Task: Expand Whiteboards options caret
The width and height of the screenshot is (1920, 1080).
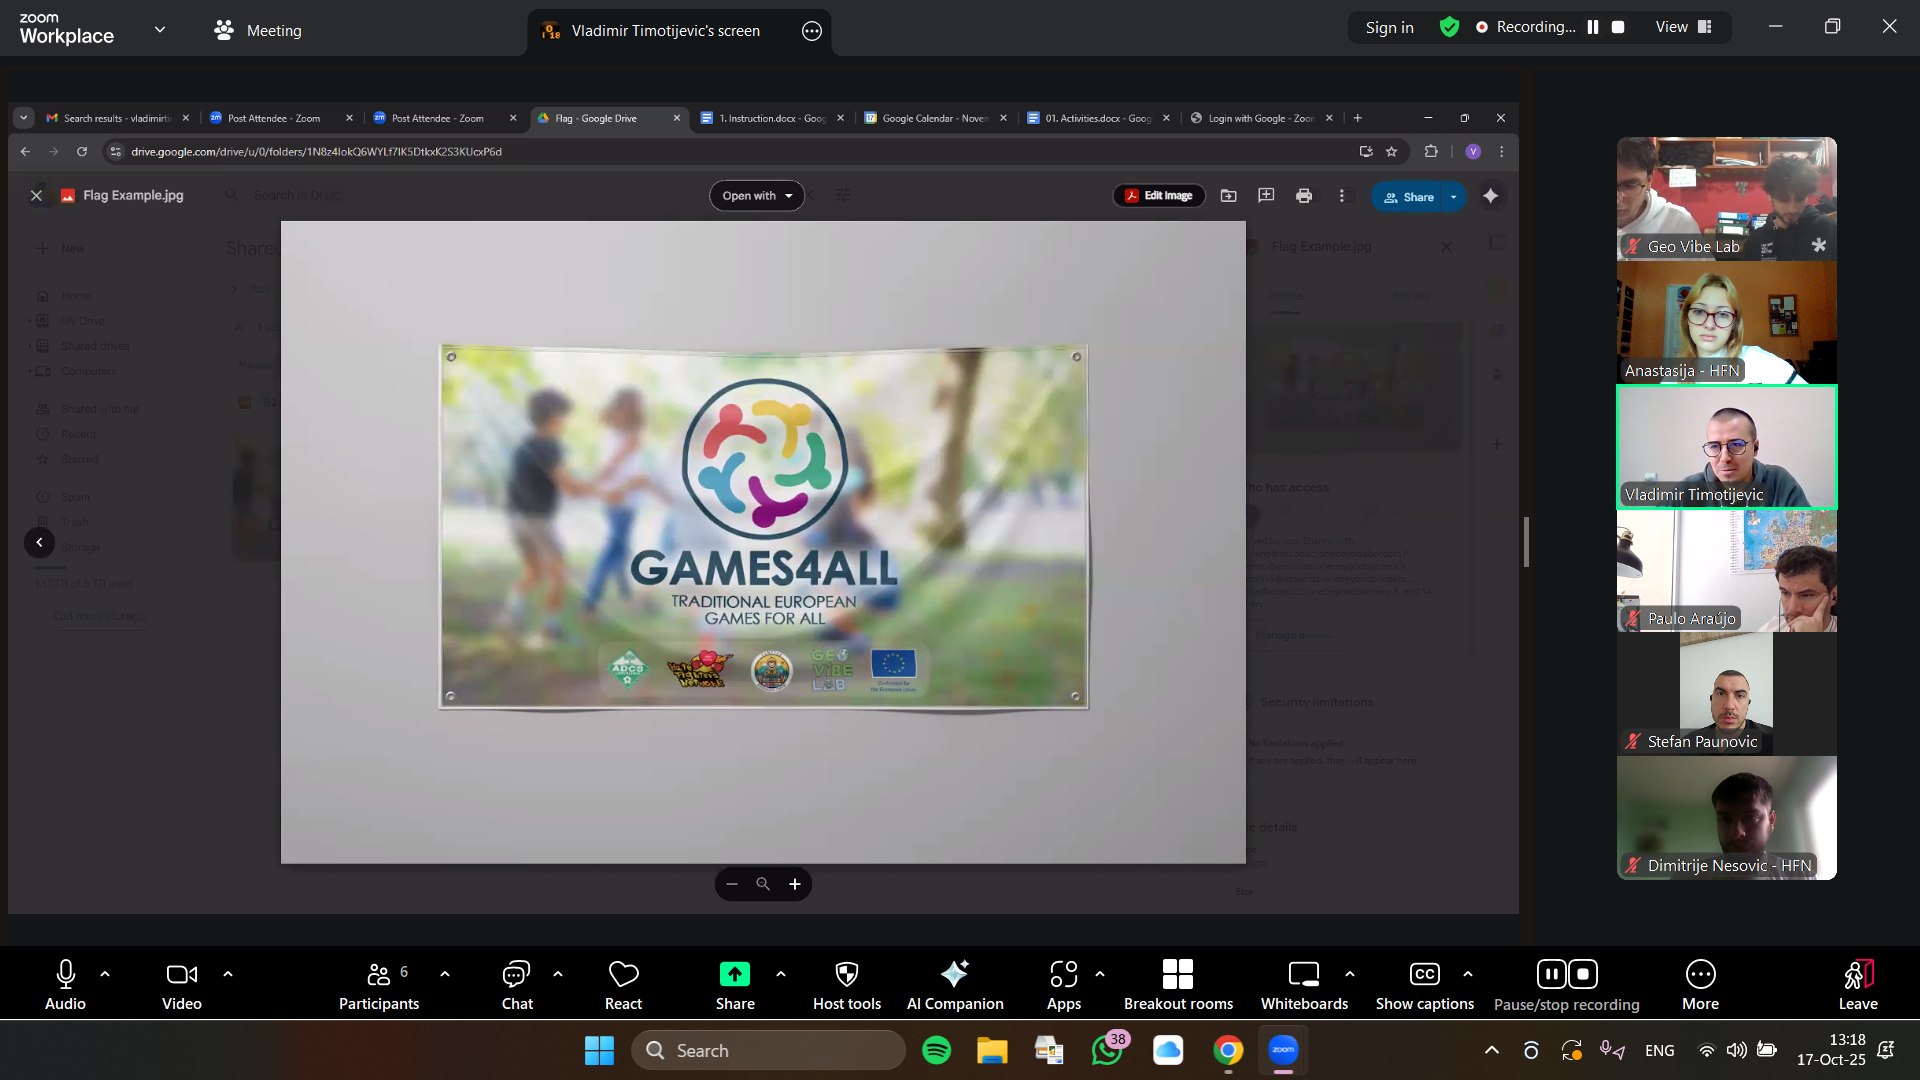Action: tap(1350, 974)
